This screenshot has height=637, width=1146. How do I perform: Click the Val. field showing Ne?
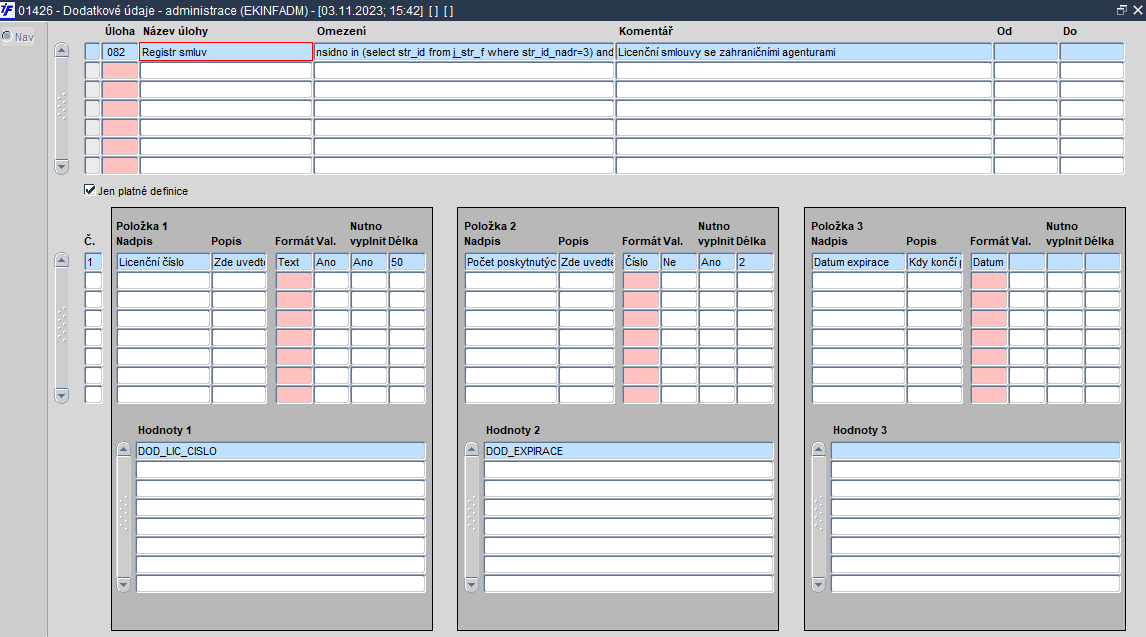click(678, 262)
